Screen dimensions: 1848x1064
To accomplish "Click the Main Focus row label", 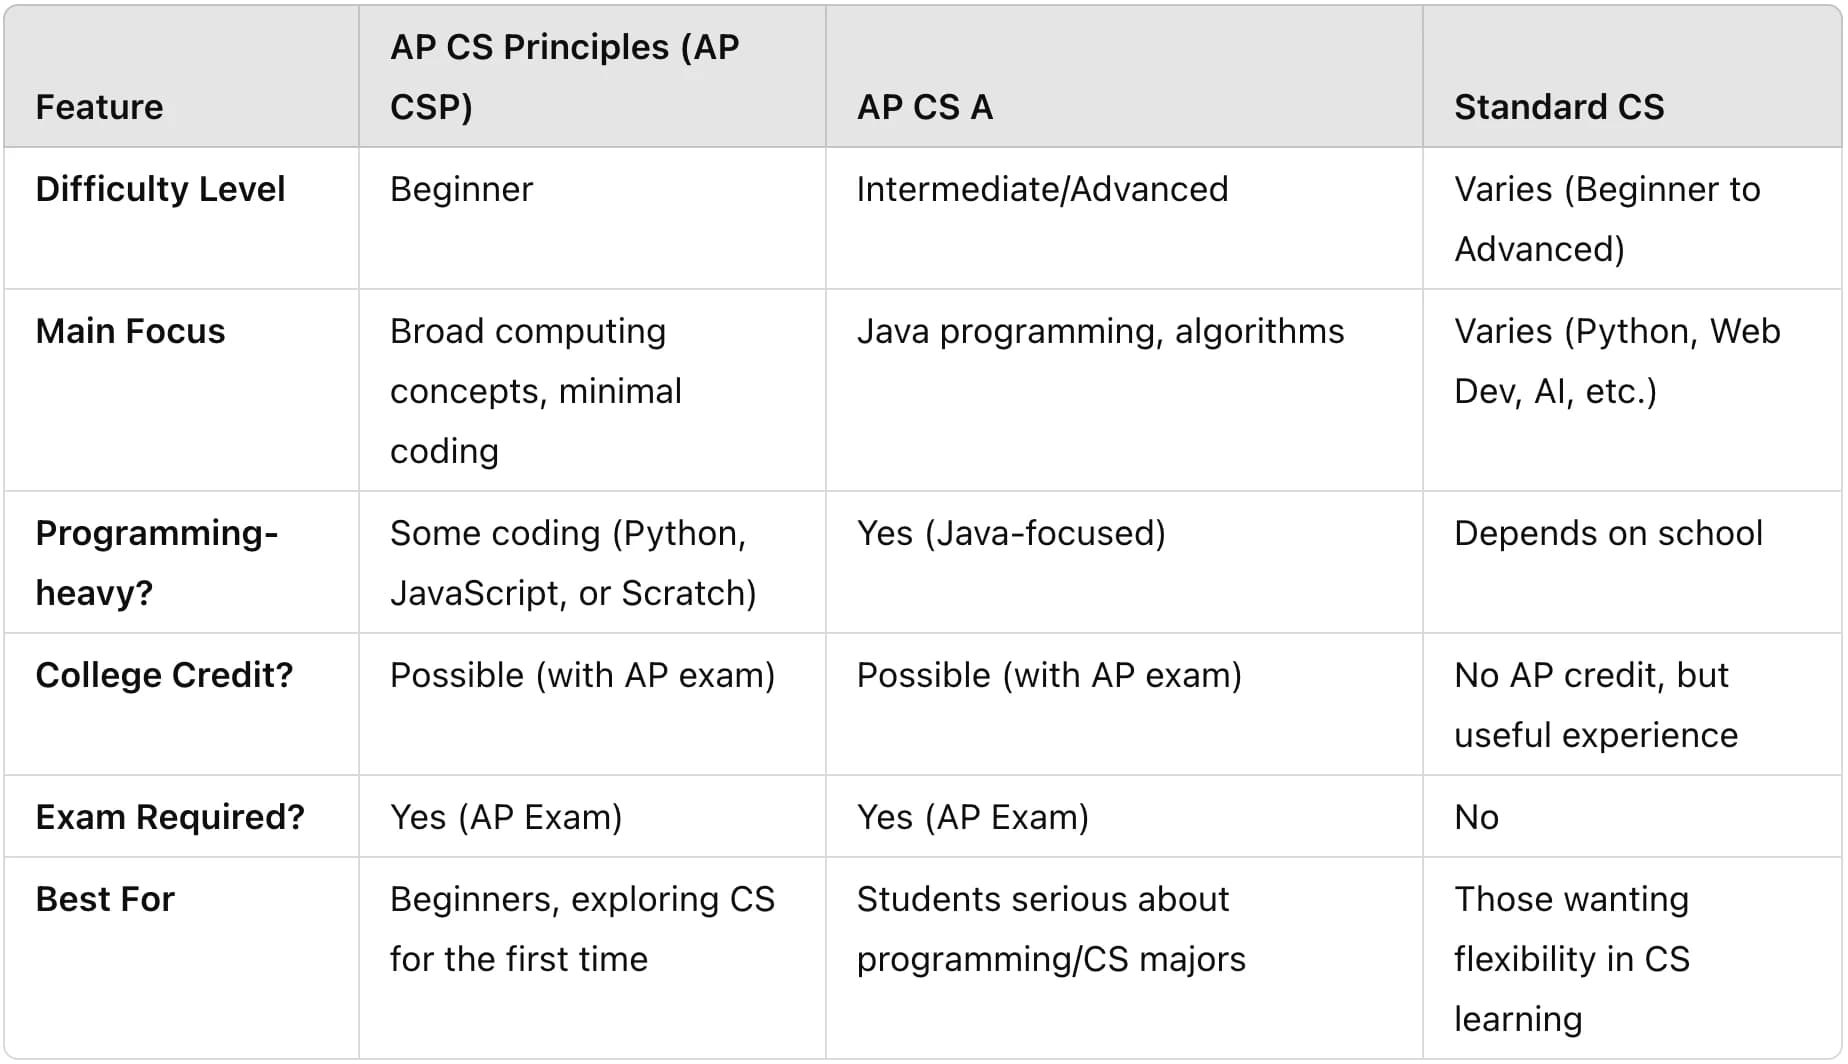I will (x=130, y=331).
